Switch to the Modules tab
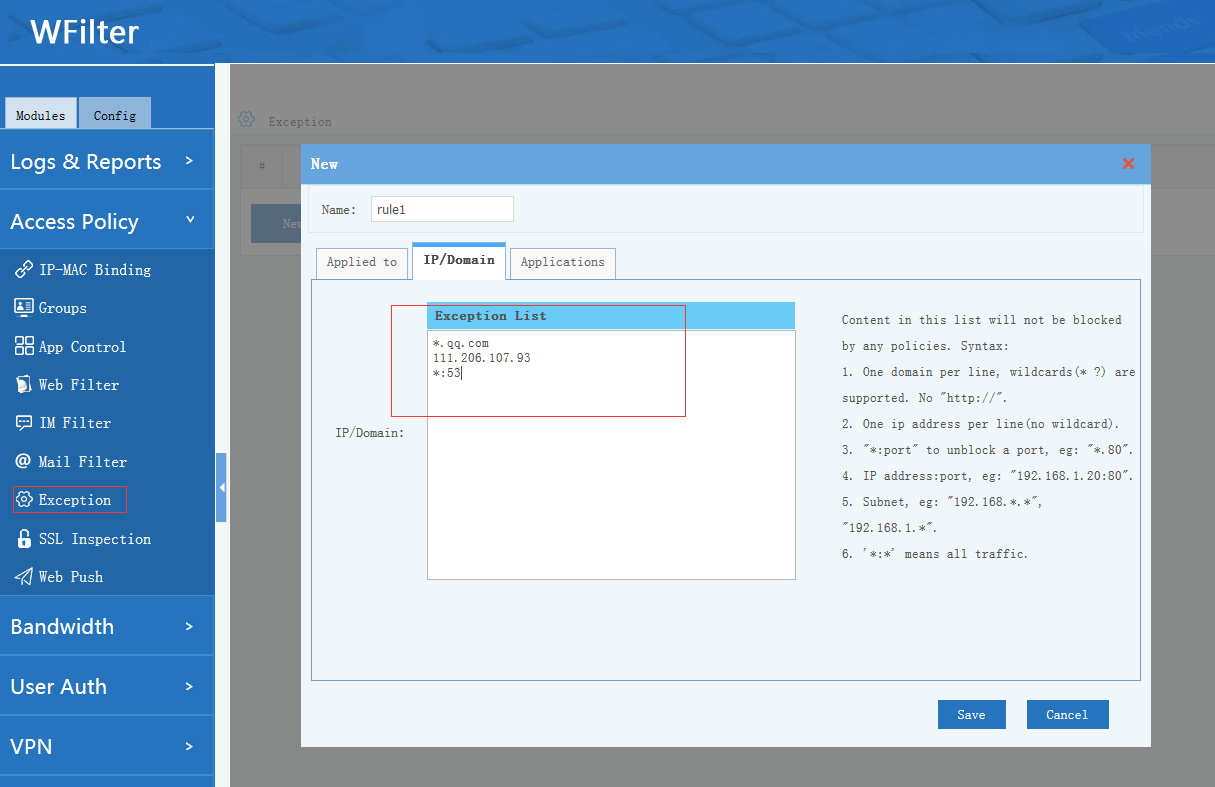The image size is (1215, 787). point(41,114)
